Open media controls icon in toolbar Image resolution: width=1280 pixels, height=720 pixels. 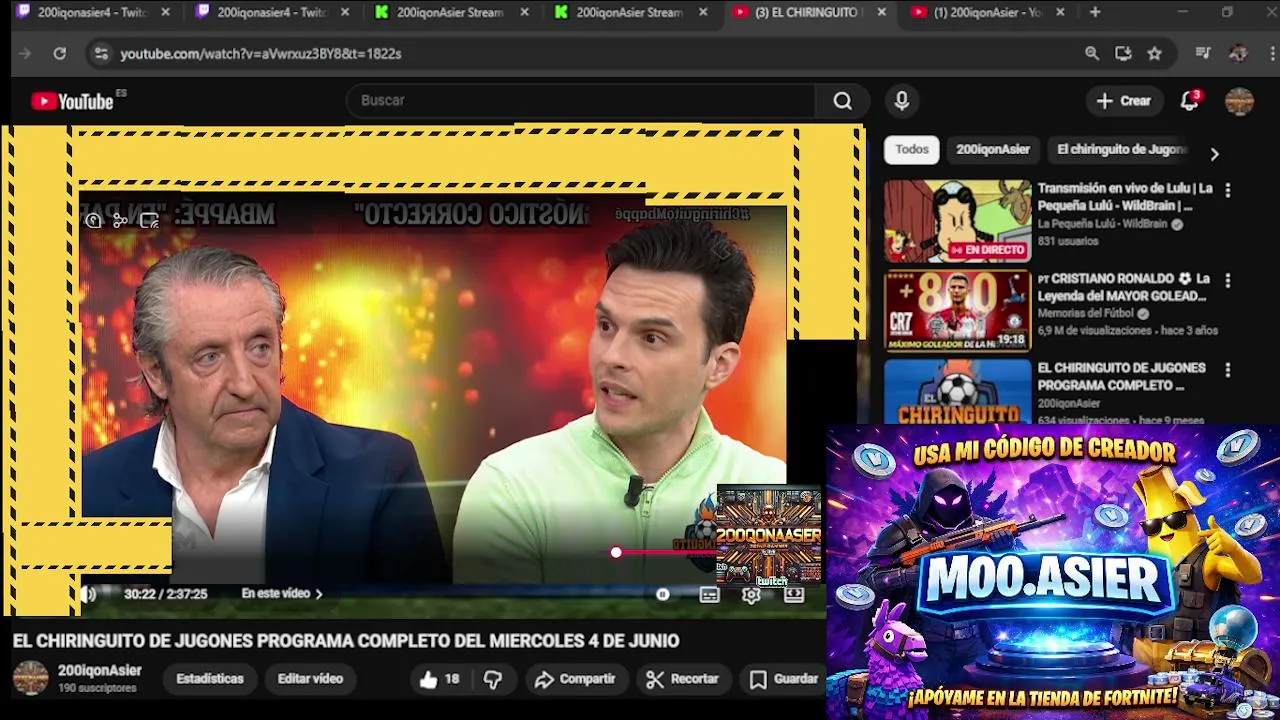tap(1203, 54)
